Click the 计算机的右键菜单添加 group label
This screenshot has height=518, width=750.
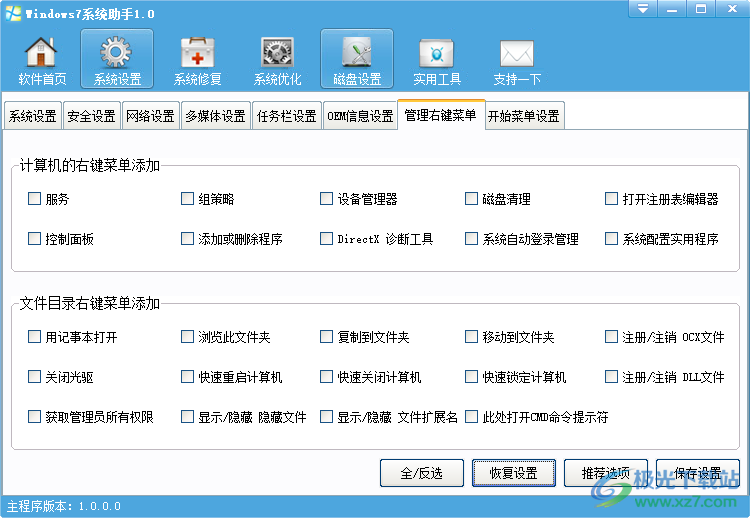(x=89, y=165)
